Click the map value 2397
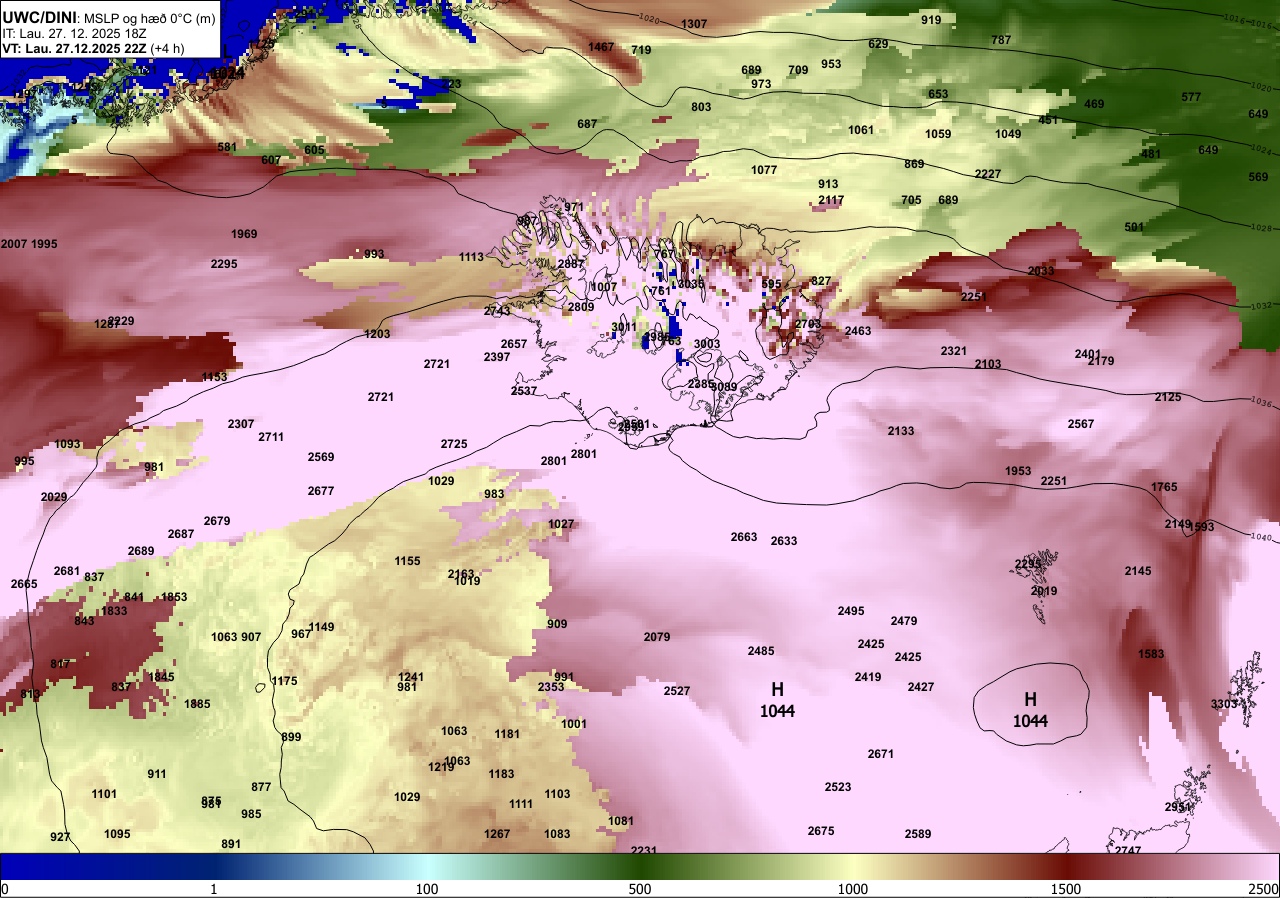 [497, 357]
